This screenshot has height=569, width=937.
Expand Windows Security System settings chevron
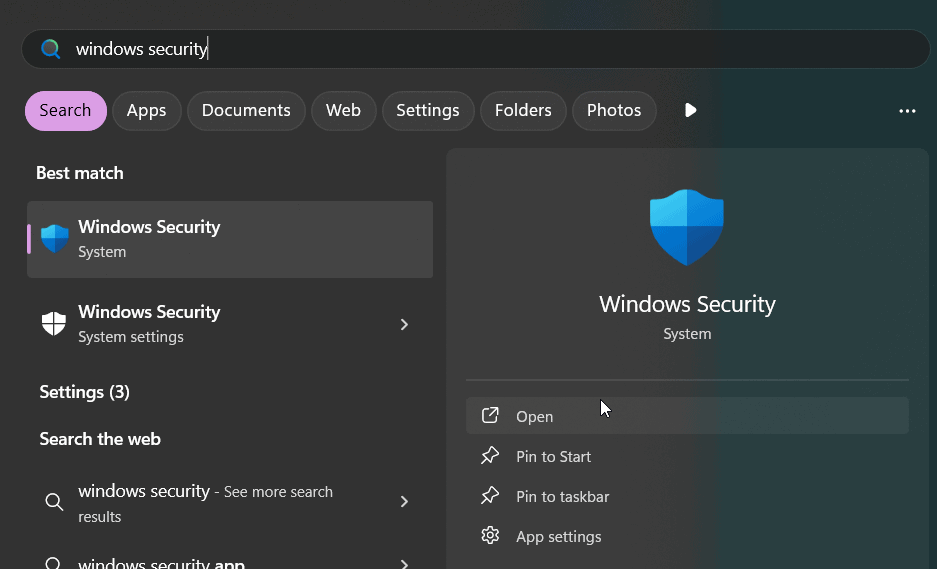point(405,324)
